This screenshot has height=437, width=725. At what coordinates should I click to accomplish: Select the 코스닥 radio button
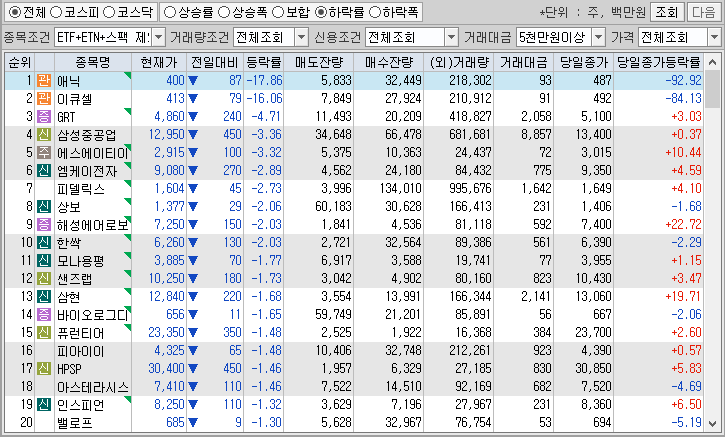[109, 12]
